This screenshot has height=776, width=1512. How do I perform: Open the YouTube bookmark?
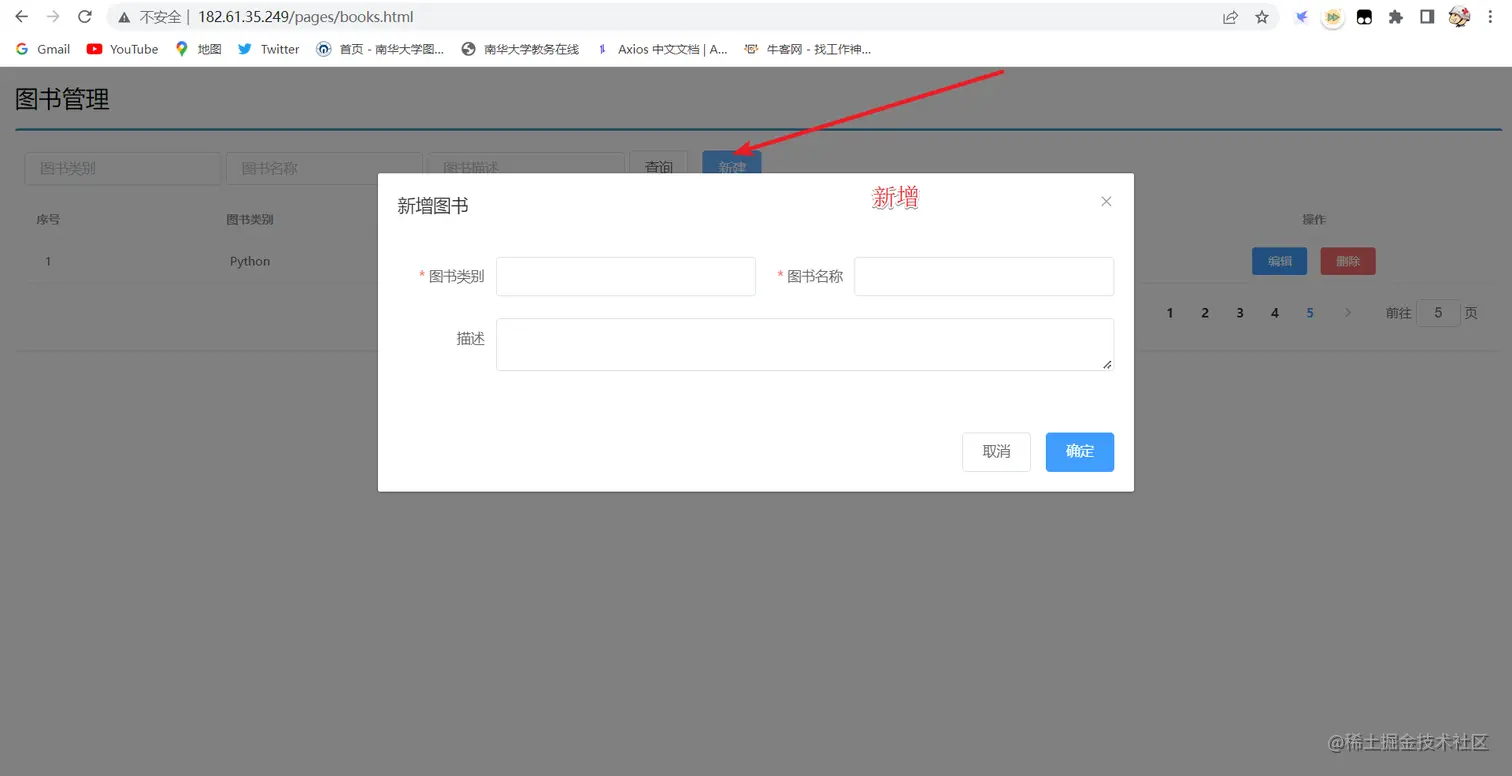point(122,49)
